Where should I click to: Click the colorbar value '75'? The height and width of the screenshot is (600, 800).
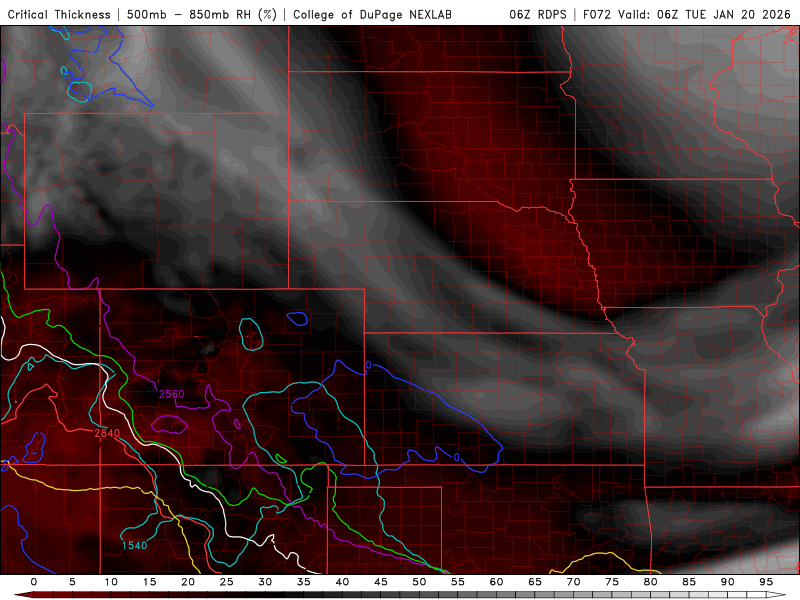tap(612, 582)
